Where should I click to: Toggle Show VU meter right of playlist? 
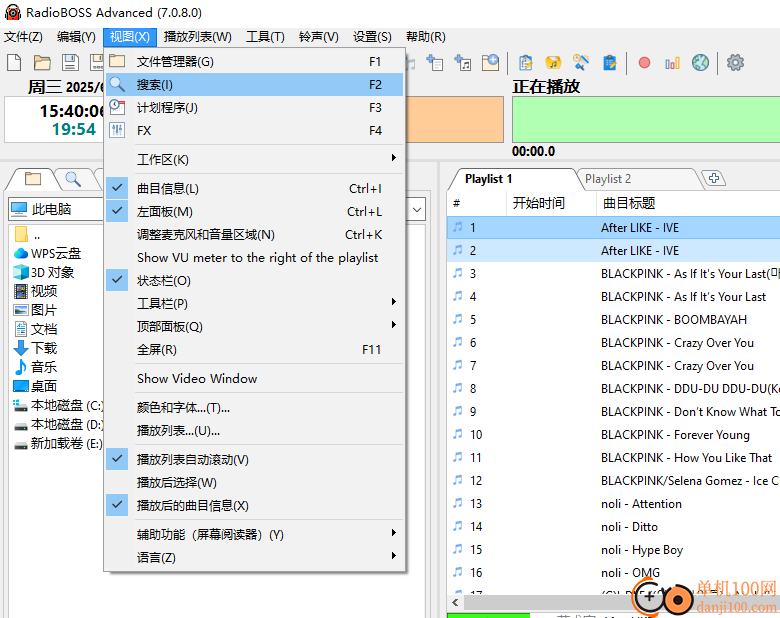pos(254,257)
